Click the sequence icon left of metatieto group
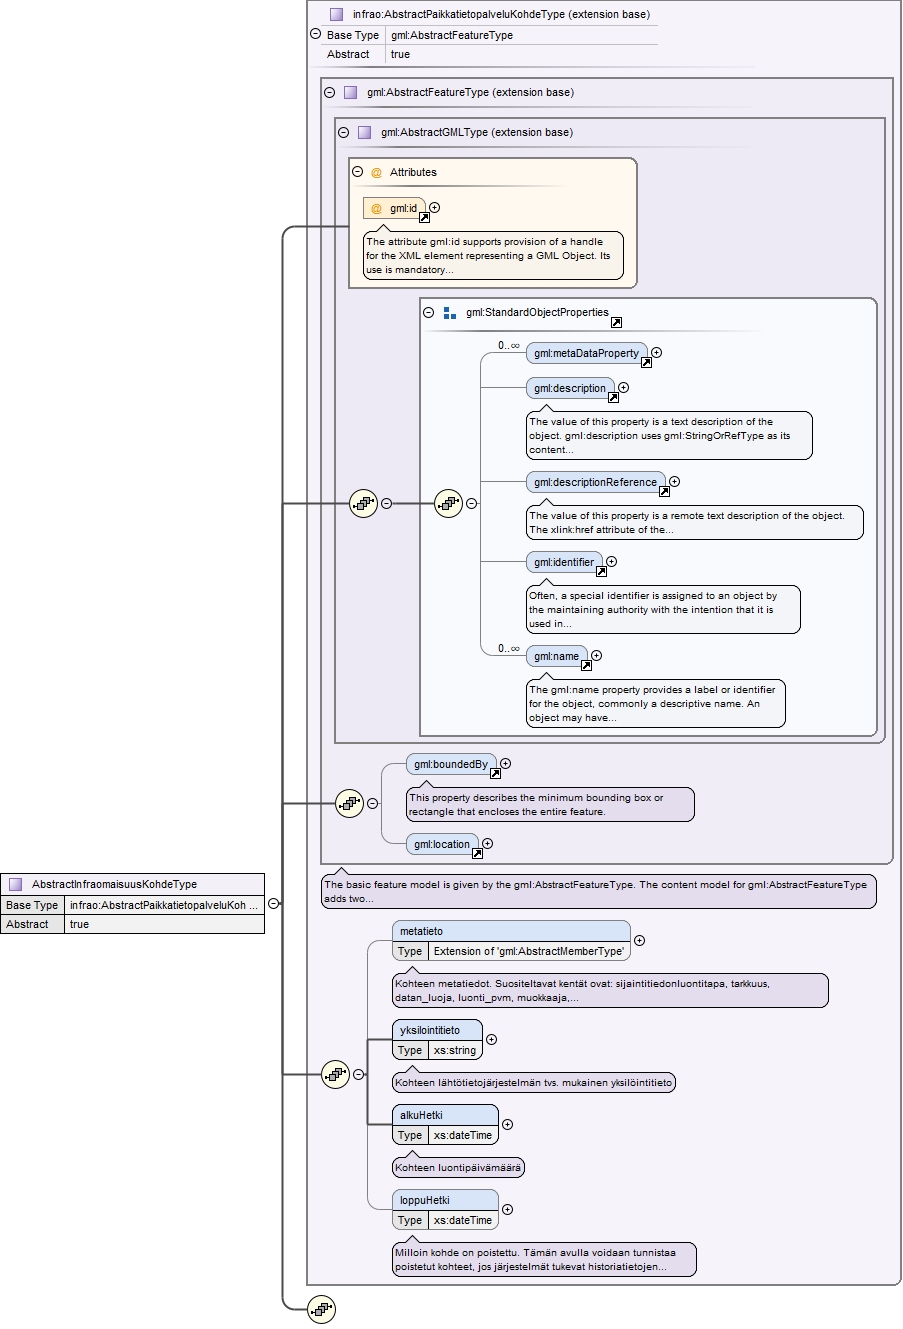This screenshot has height=1329, width=903. pyautogui.click(x=336, y=1074)
